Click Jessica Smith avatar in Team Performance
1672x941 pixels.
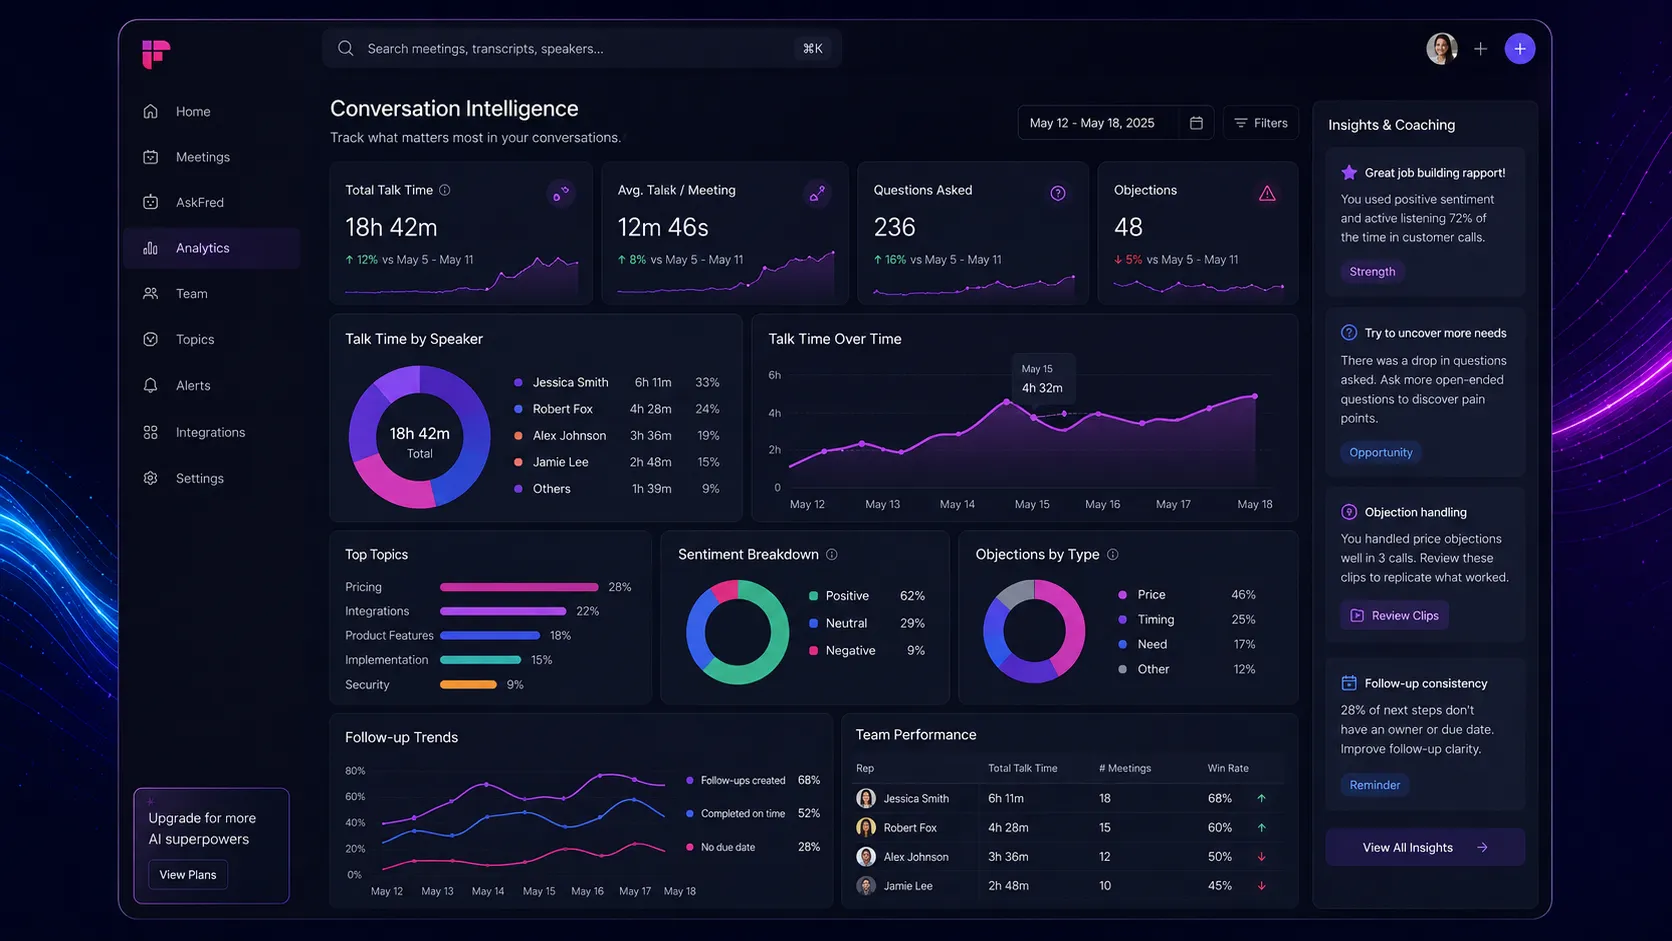(866, 798)
